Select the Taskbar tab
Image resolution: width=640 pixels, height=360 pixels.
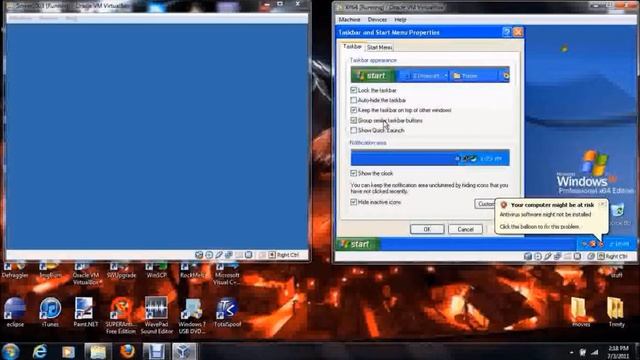pyautogui.click(x=352, y=47)
